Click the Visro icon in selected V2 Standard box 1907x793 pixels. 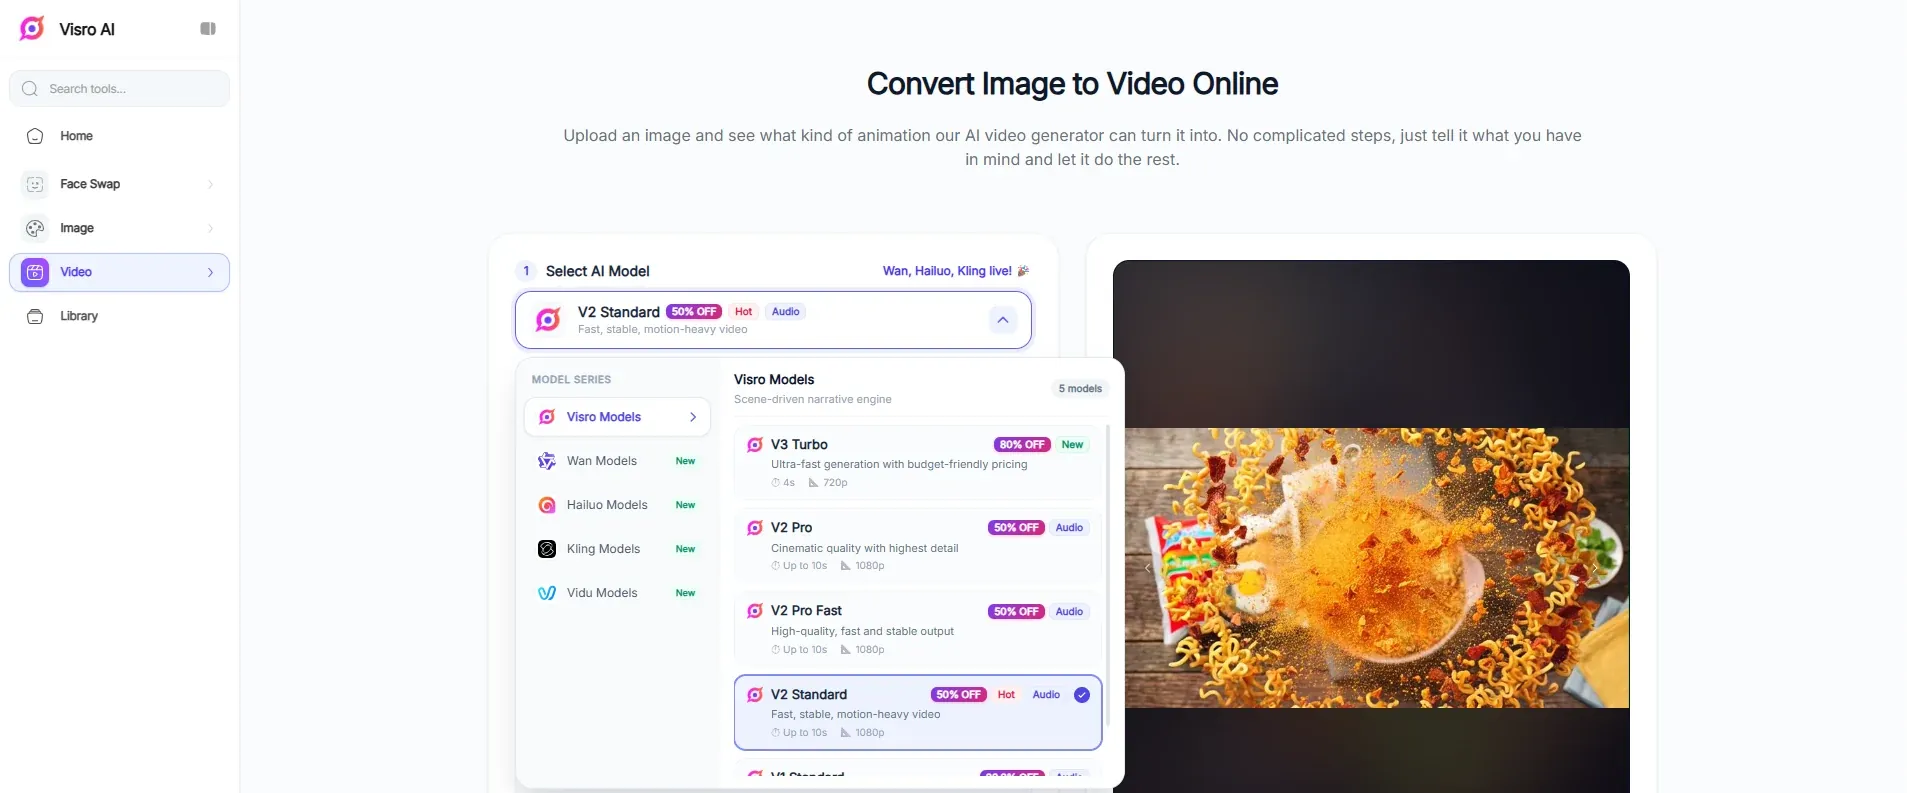(x=548, y=320)
